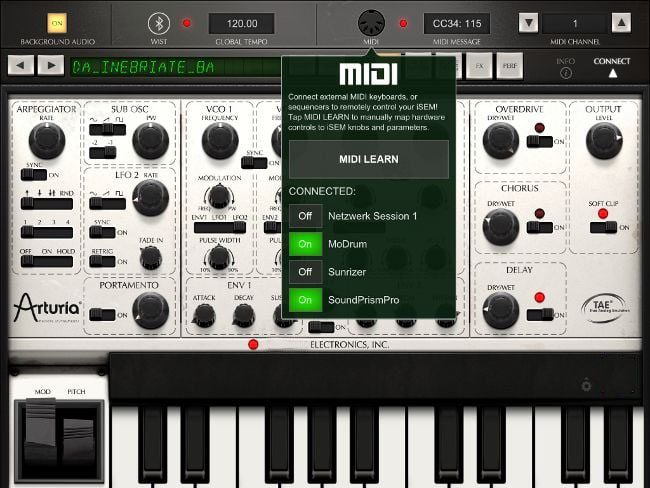Decrease MIDI channel with down arrow
This screenshot has height=488, width=650.
tap(529, 23)
